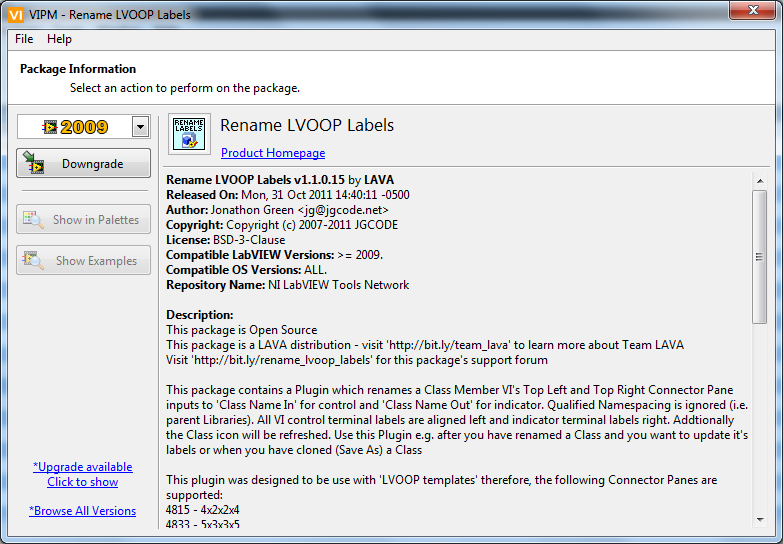Click the 'Rename LVOOP Labels v1.1.0.15' heading line
The image size is (783, 544).
point(280,180)
